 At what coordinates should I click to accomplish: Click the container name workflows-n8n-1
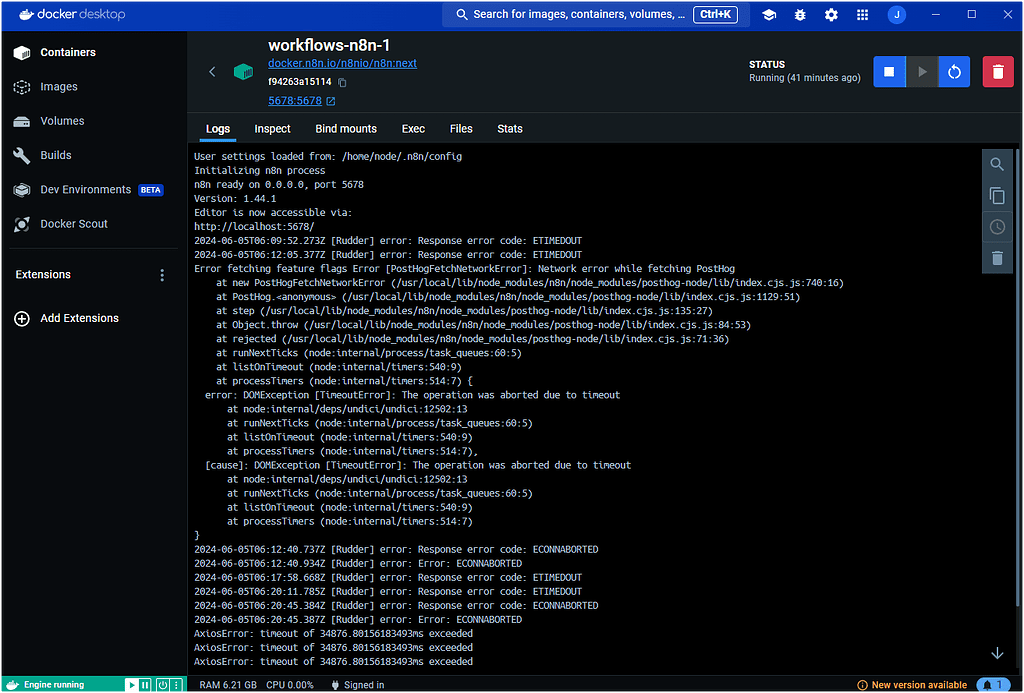coord(329,45)
